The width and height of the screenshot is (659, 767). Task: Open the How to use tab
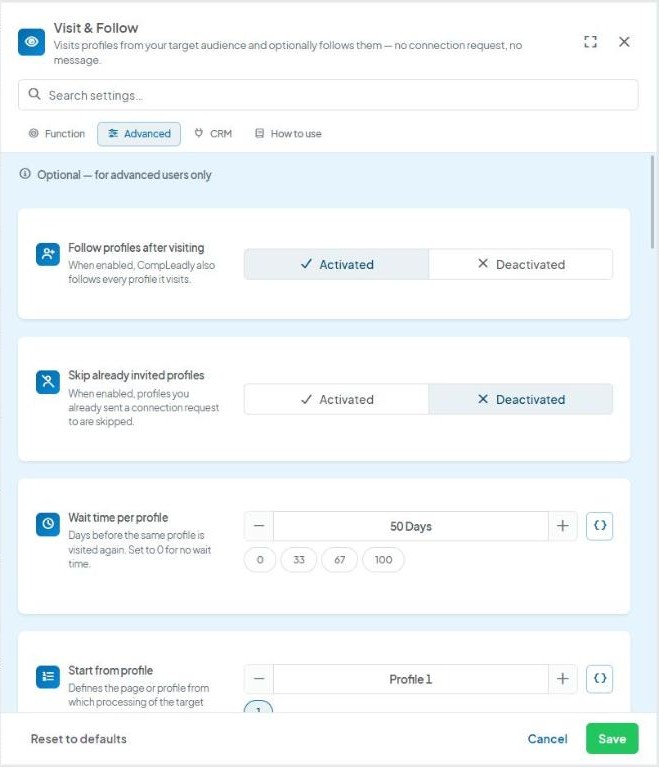[x=288, y=134]
